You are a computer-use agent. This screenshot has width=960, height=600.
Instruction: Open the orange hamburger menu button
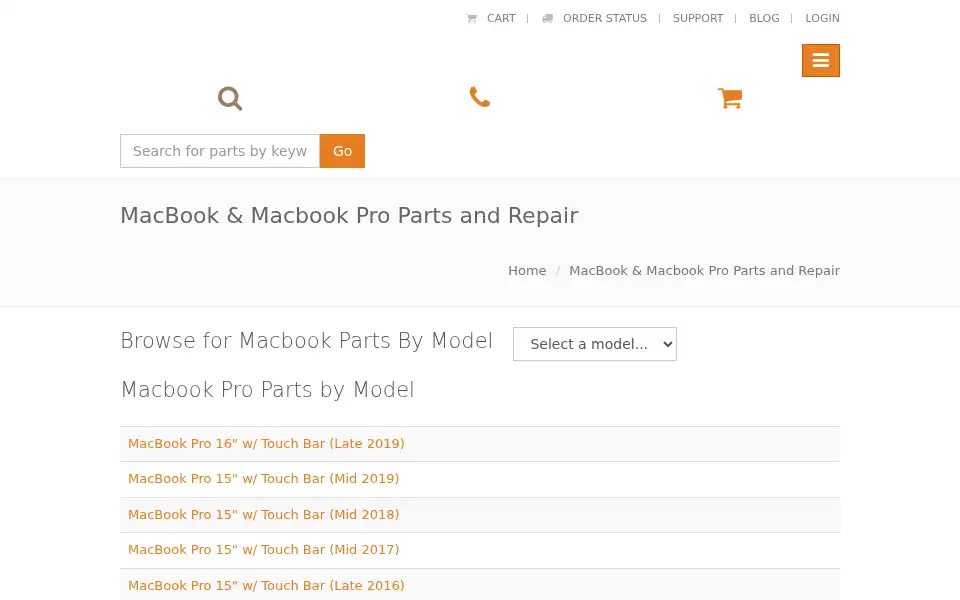coord(820,60)
